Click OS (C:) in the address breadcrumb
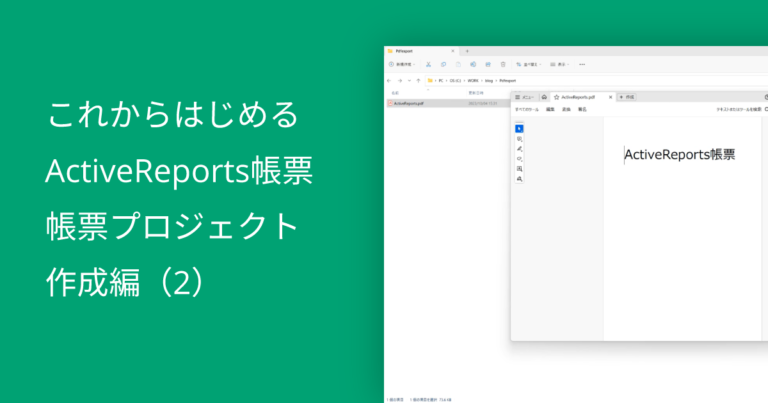This screenshot has height=403, width=768. (456, 81)
